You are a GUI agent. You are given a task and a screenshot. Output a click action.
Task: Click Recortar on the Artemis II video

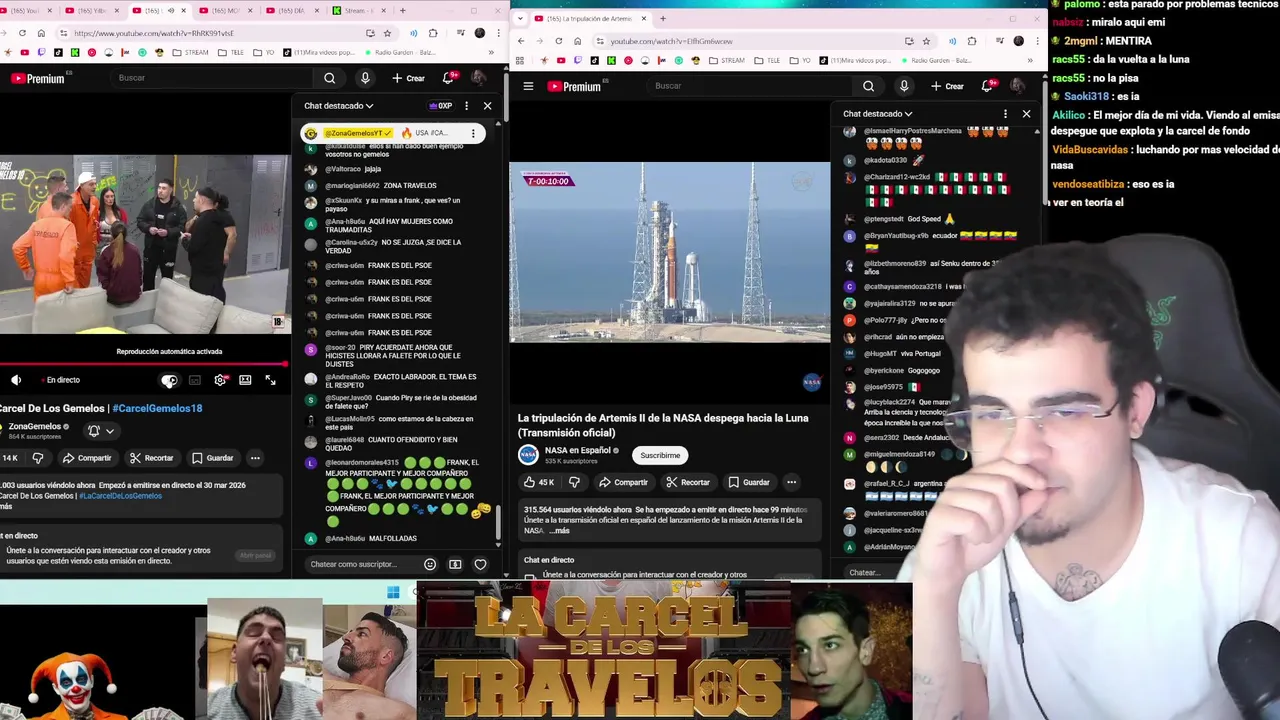click(x=688, y=482)
